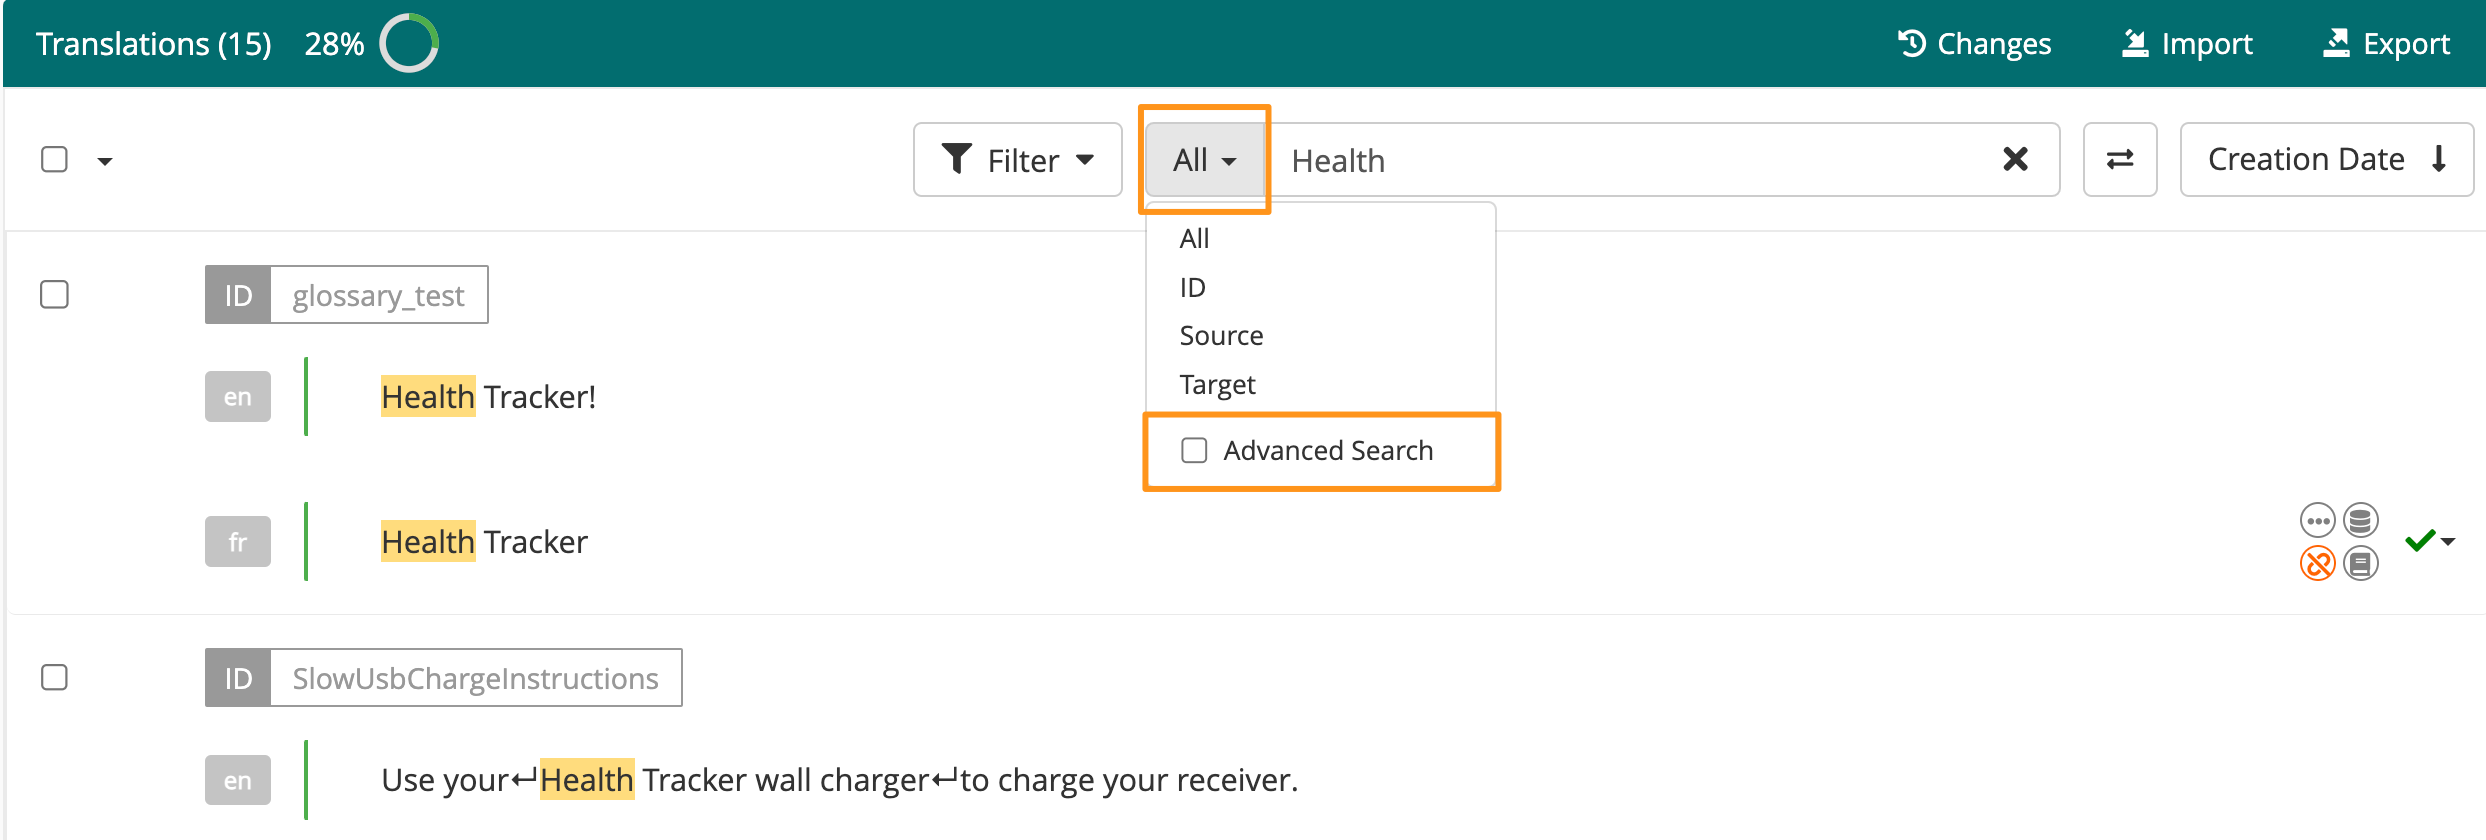Expand the status arrow next to green checkmark
Viewport: 2486px width, 840px height.
(2448, 542)
